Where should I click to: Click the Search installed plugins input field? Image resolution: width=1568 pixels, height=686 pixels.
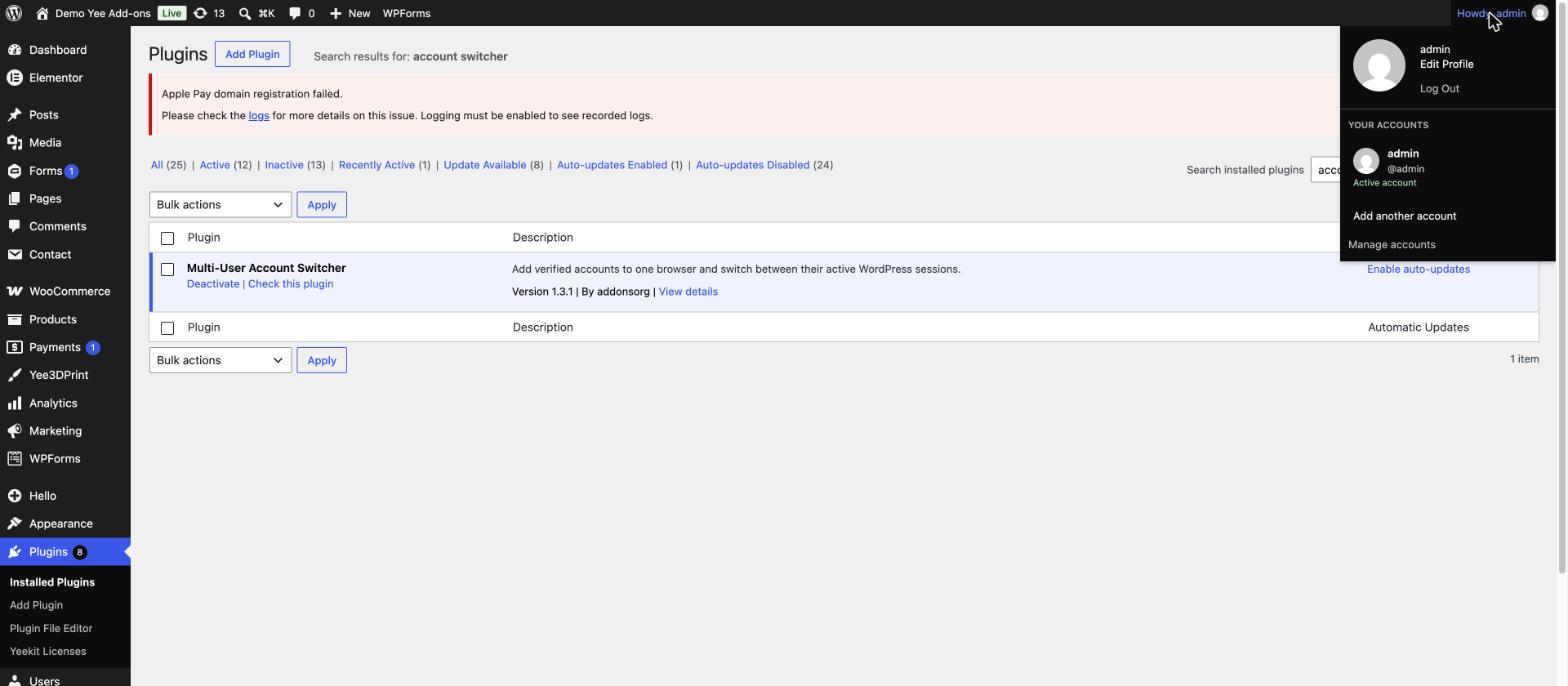tap(1326, 170)
